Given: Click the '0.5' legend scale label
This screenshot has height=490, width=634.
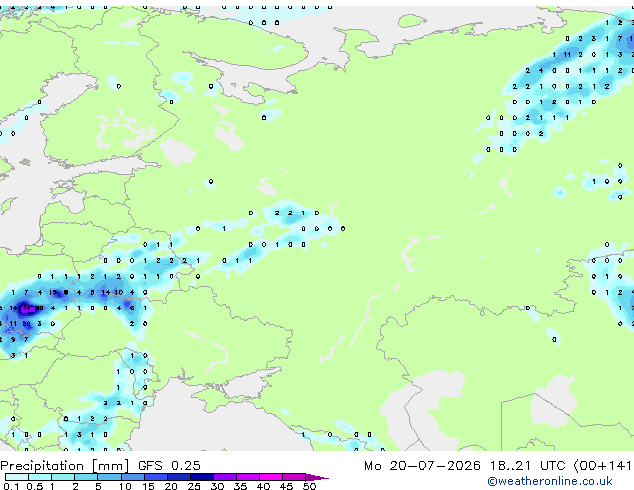Looking at the screenshot, I should [x=35, y=486].
